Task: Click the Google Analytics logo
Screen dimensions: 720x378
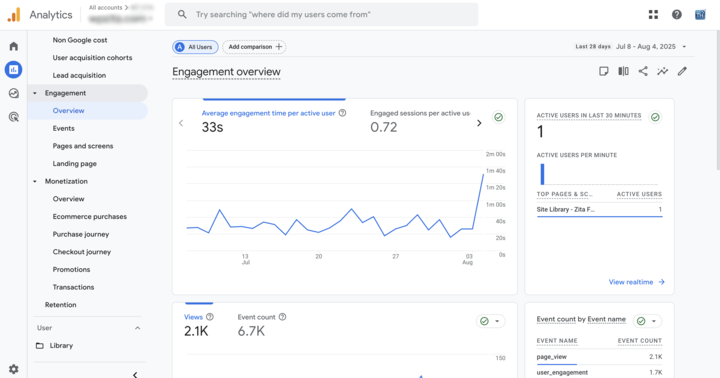Action: pyautogui.click(x=14, y=15)
